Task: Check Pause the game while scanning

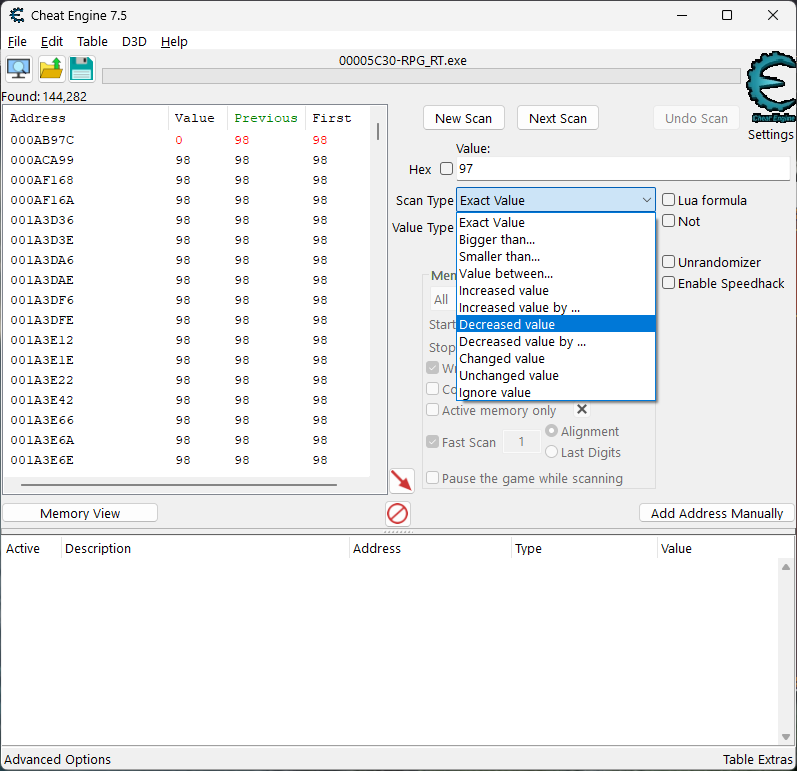Action: (433, 478)
